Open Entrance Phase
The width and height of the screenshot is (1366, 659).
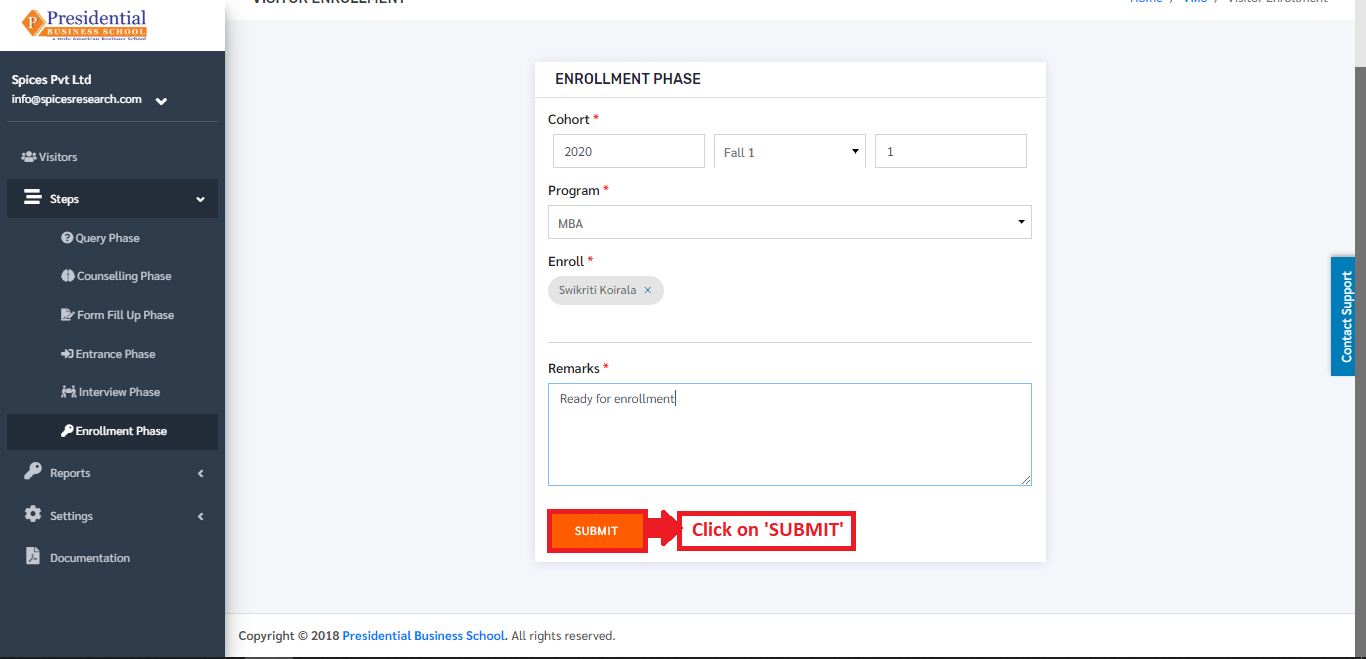click(x=112, y=354)
